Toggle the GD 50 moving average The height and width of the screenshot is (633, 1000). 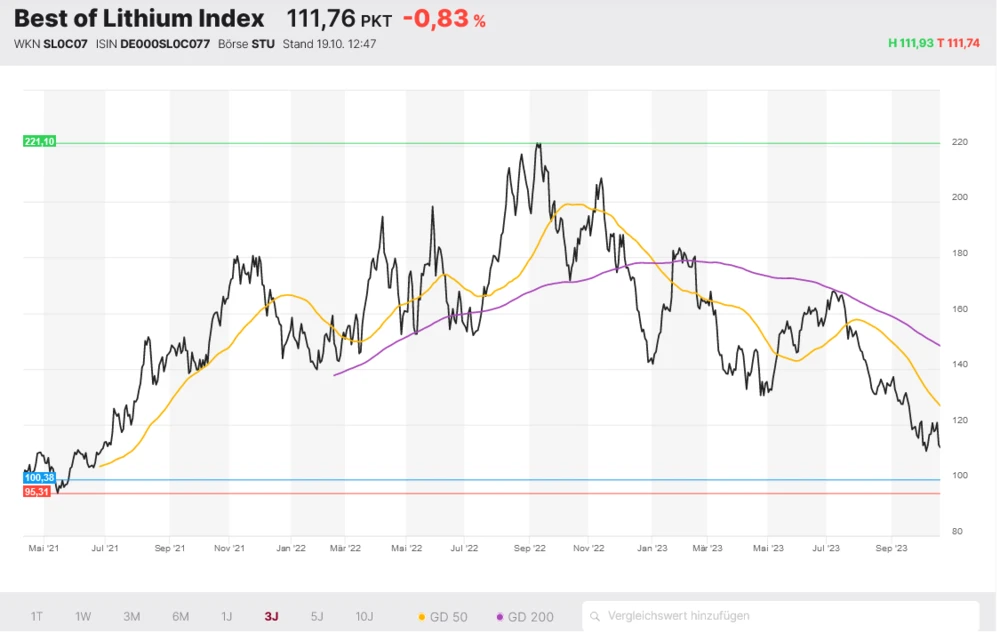pyautogui.click(x=442, y=616)
